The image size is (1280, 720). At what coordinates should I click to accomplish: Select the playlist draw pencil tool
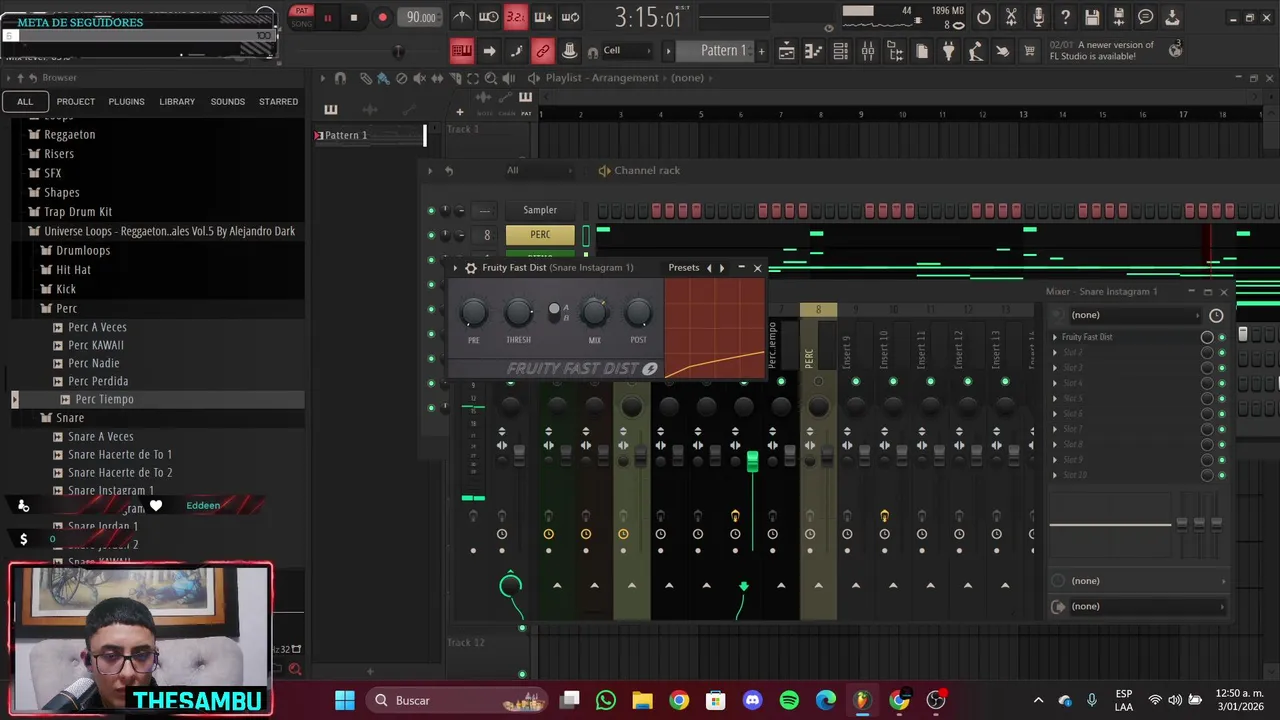click(x=366, y=78)
